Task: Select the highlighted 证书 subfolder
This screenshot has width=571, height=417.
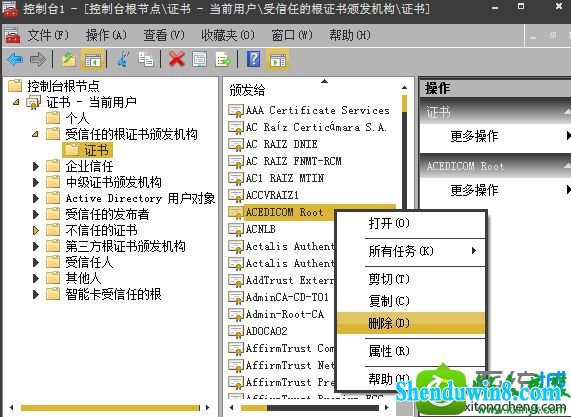Action: [x=87, y=150]
